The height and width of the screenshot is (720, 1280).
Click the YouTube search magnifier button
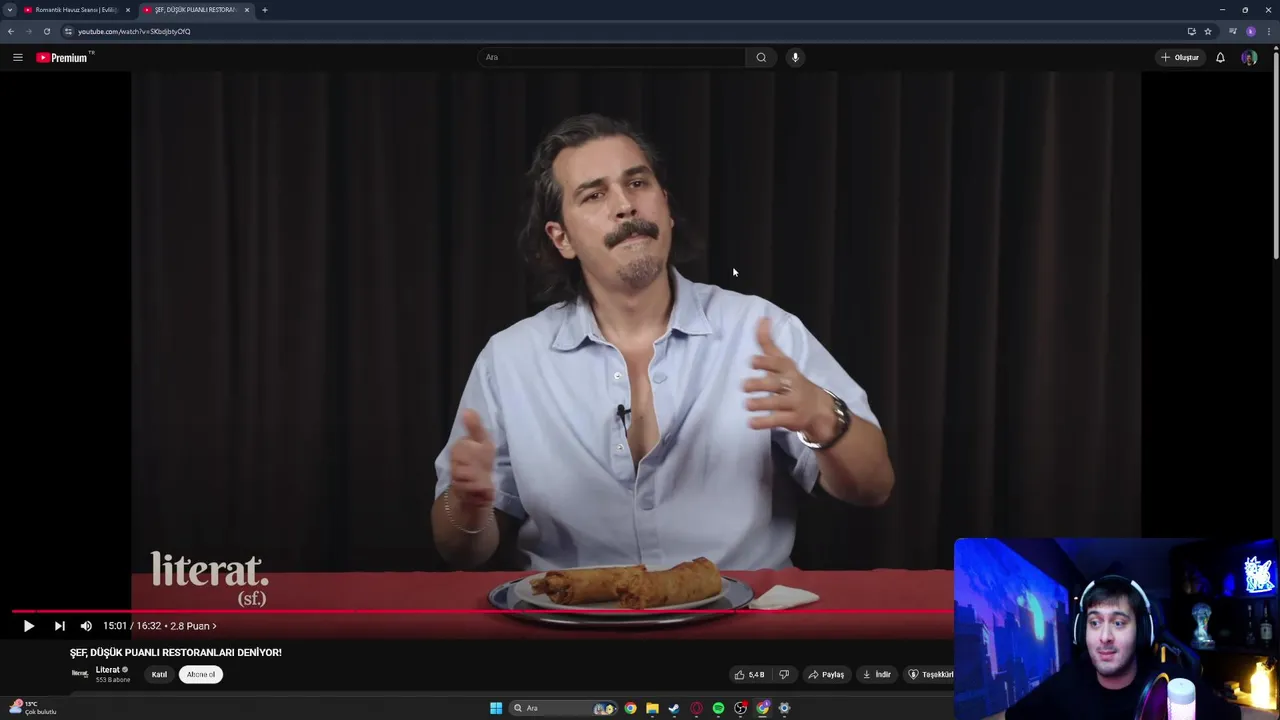pos(761,57)
